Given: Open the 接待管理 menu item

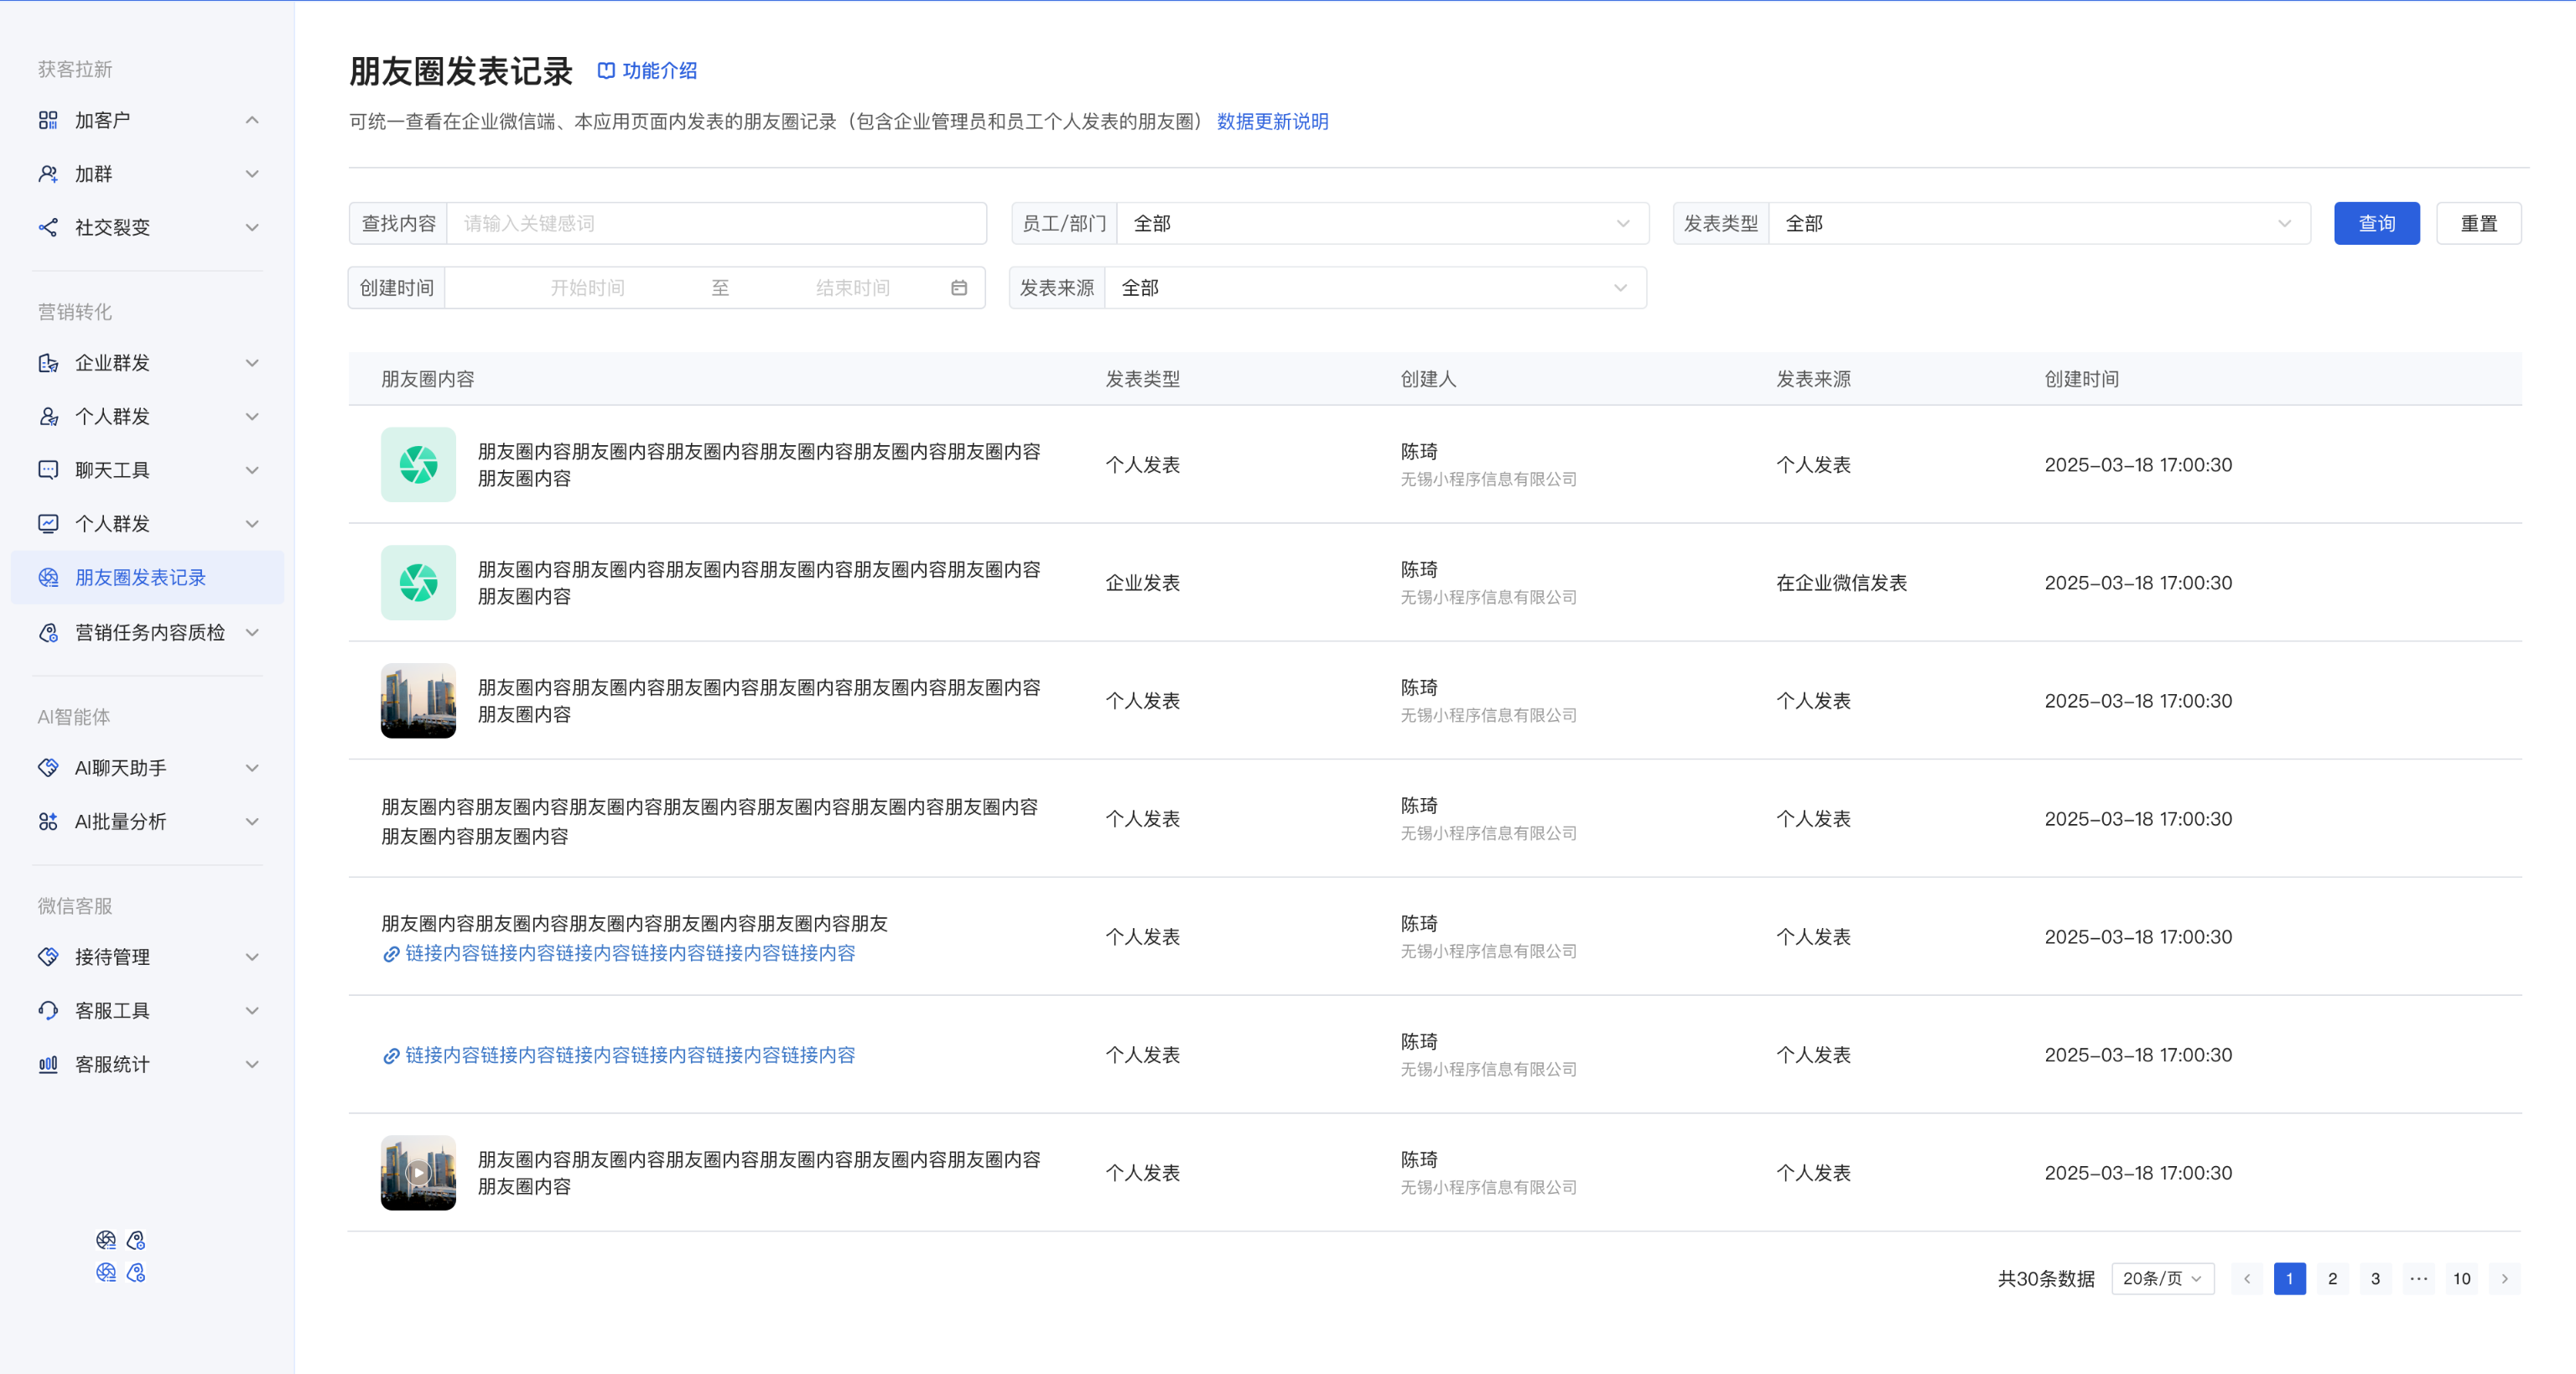Looking at the screenshot, I should 148,957.
